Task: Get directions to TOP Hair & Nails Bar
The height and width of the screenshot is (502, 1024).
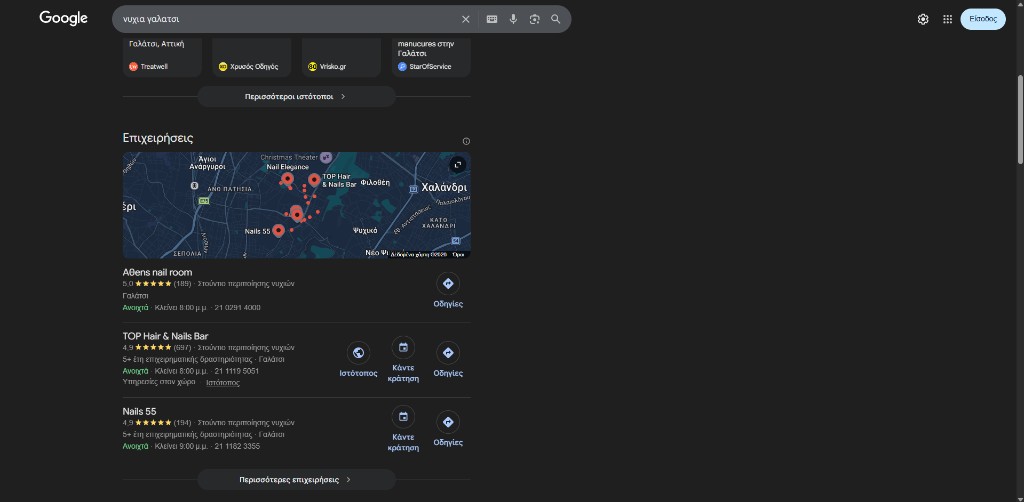Action: pos(448,360)
